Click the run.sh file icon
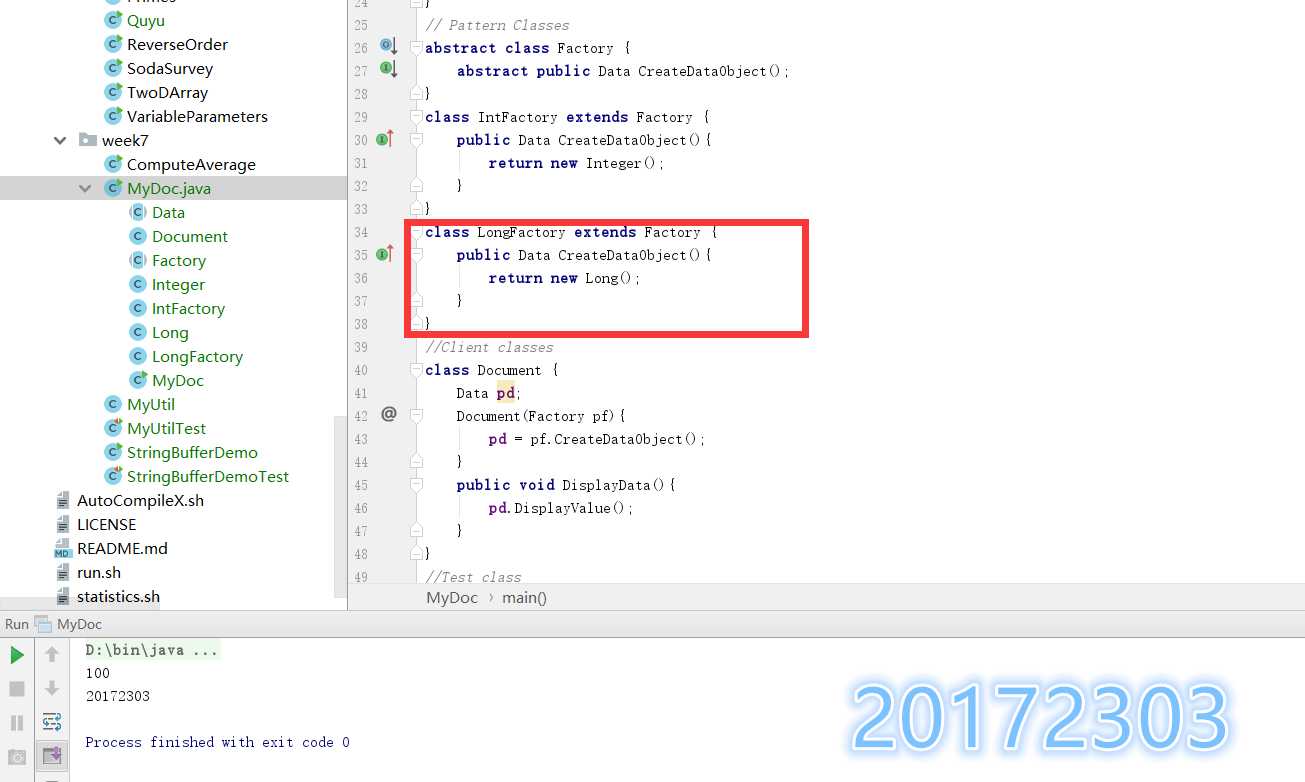Screen dimensions: 1305x782 click(x=64, y=572)
